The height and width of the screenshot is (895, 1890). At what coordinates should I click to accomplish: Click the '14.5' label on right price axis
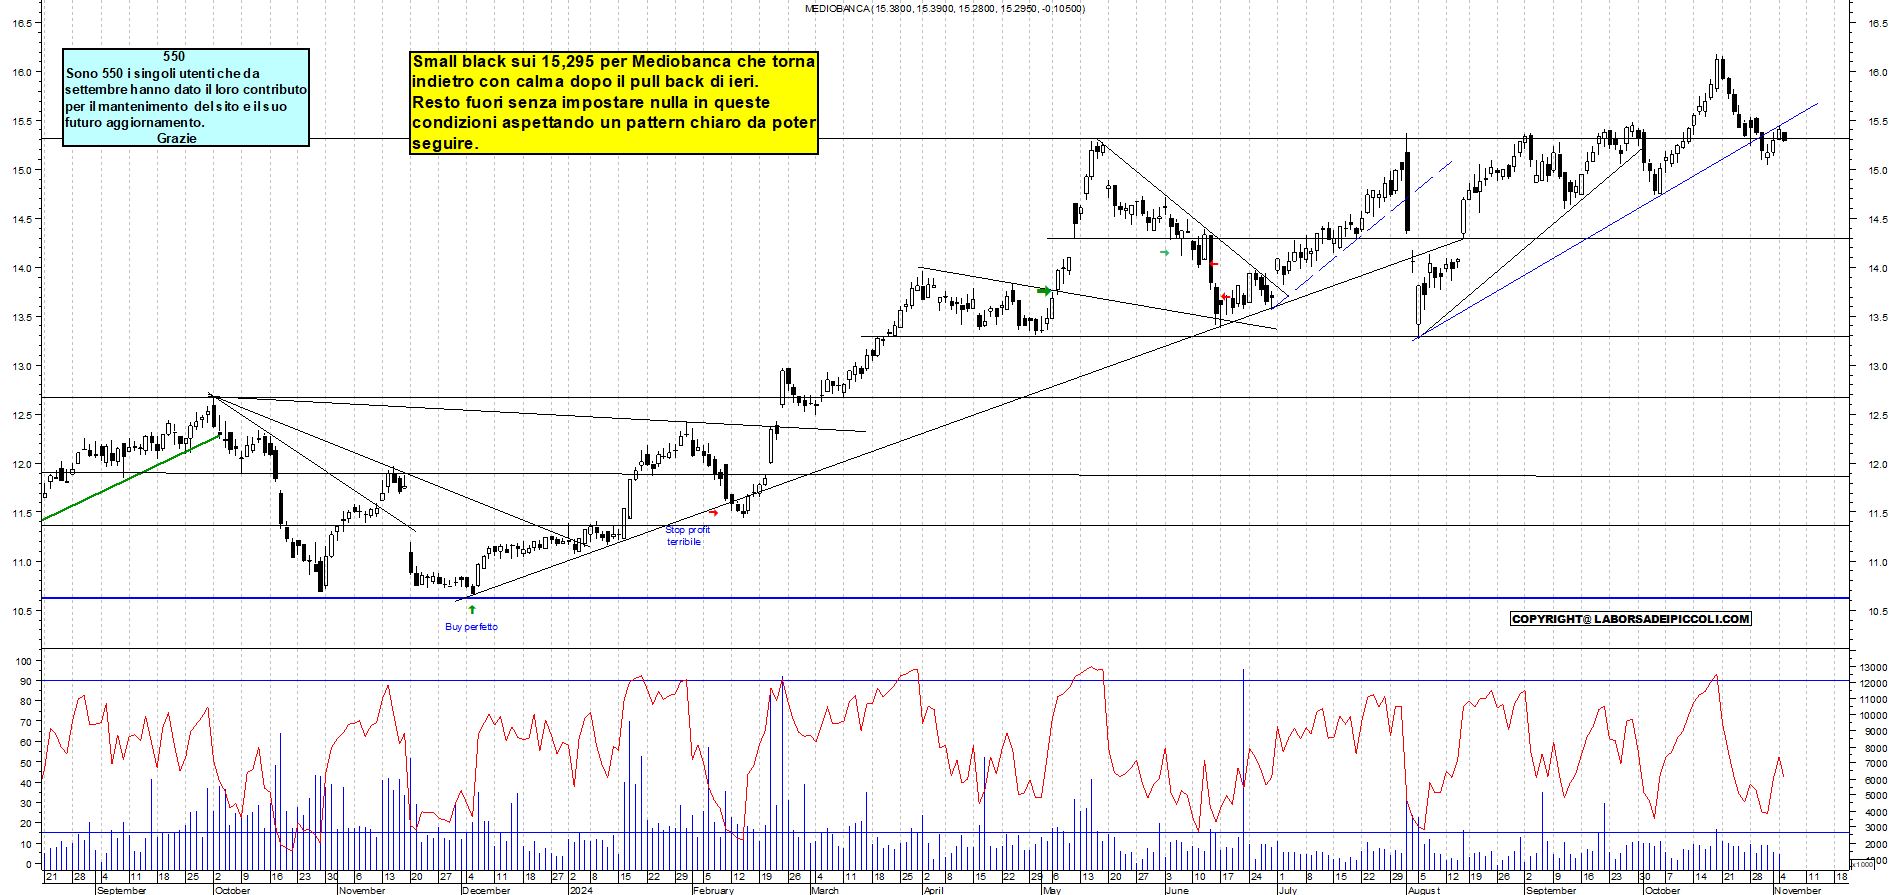pyautogui.click(x=1876, y=219)
